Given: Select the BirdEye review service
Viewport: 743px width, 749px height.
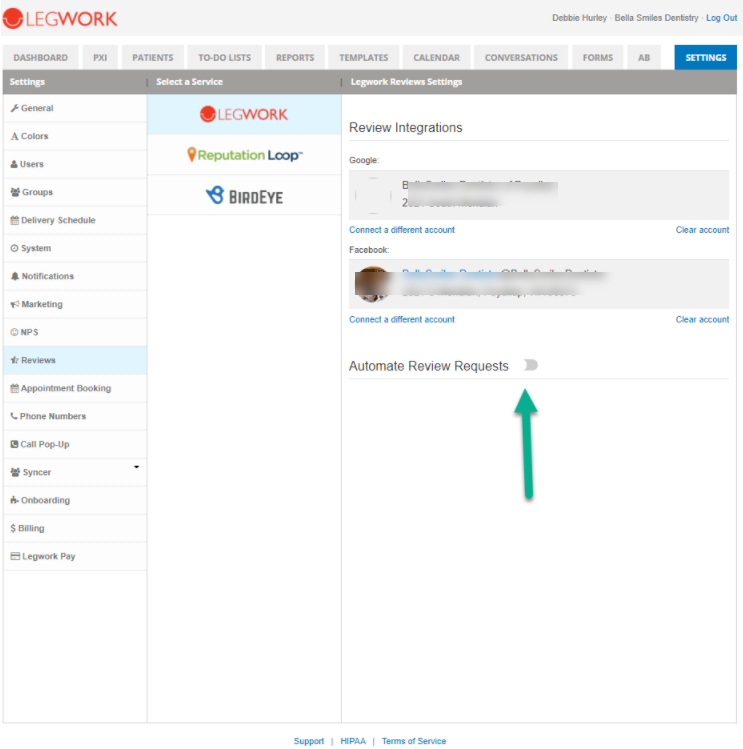Looking at the screenshot, I should [x=244, y=196].
